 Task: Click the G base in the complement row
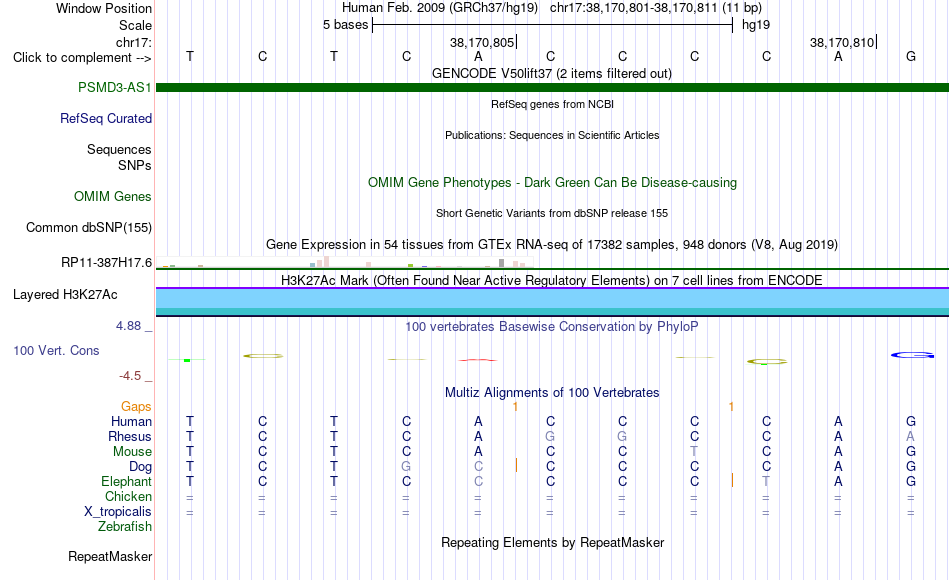(911, 56)
